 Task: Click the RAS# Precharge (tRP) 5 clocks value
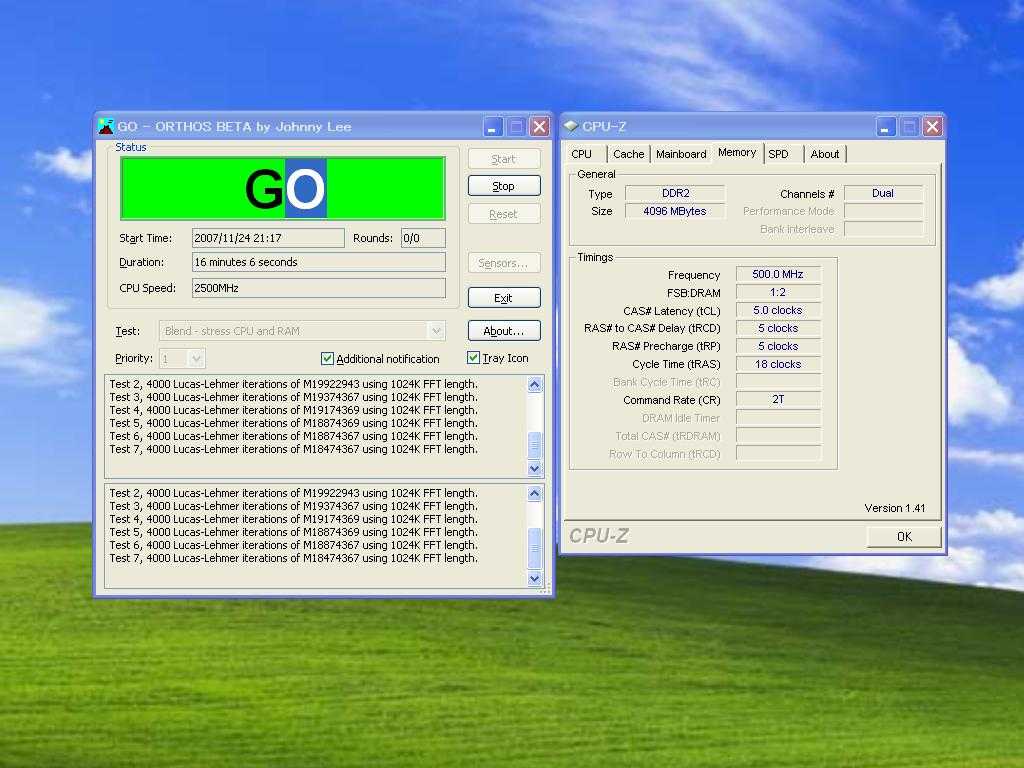tap(778, 346)
